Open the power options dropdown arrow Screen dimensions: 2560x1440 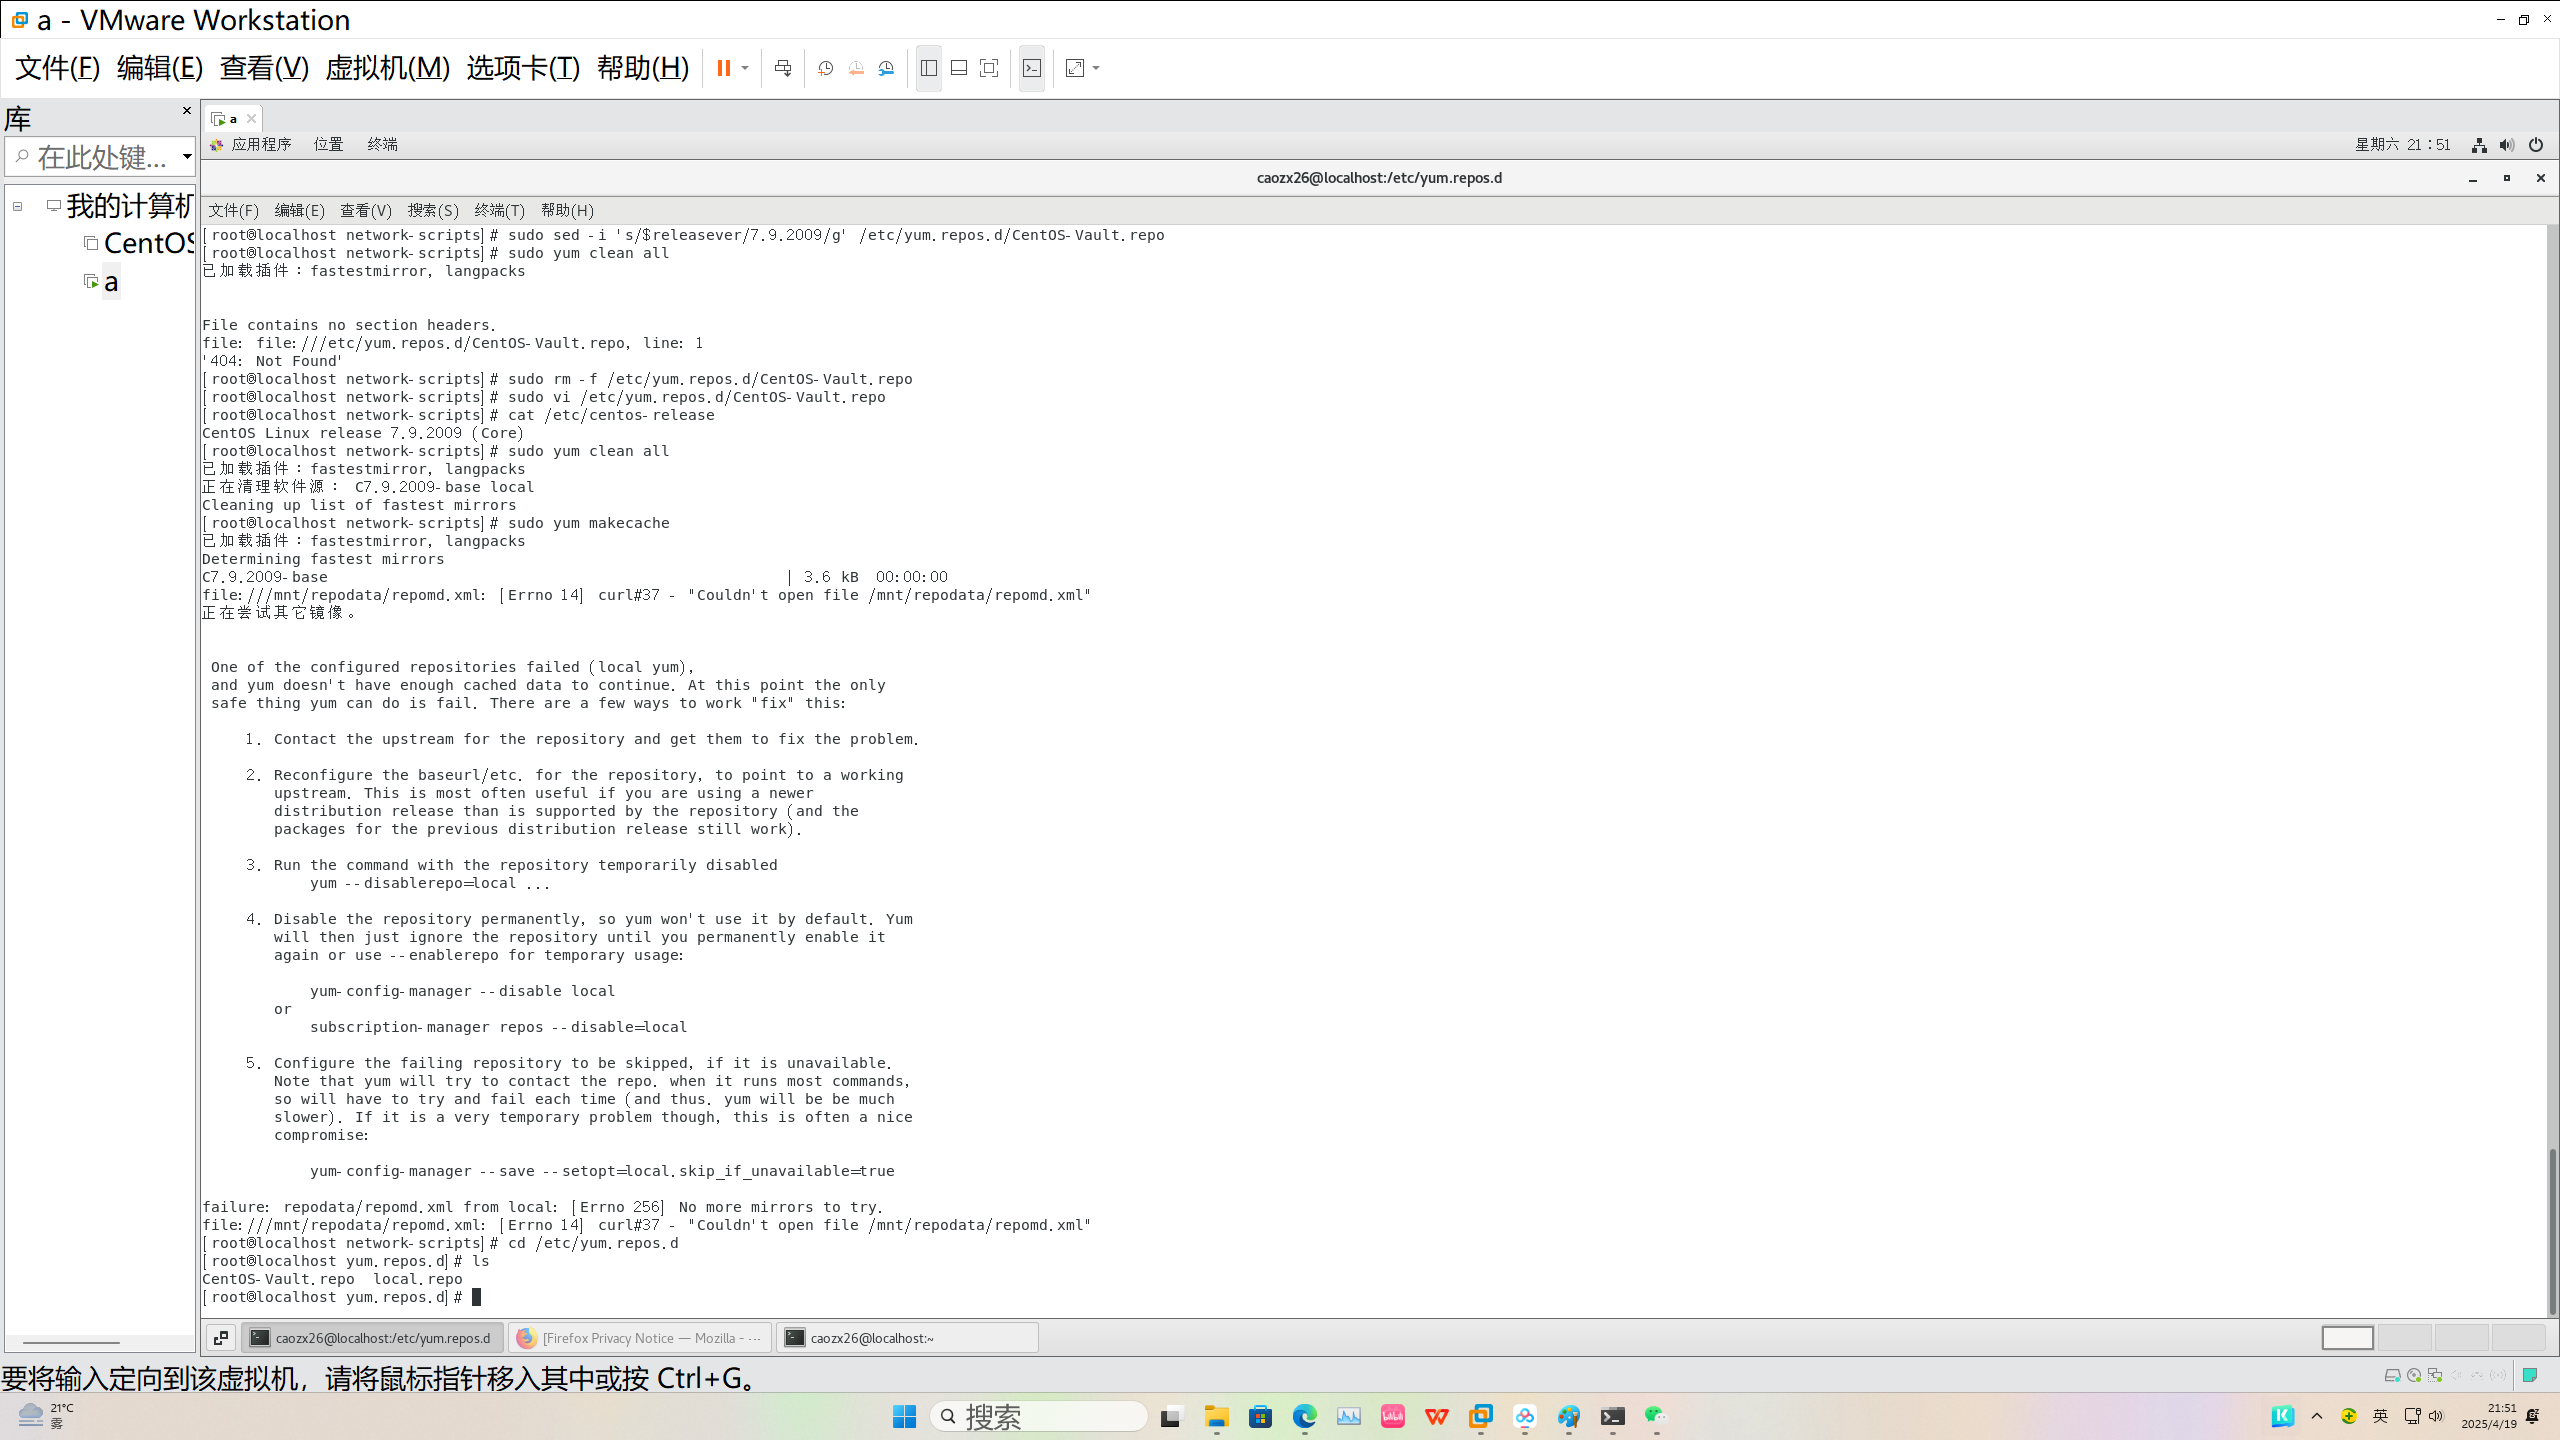(745, 68)
